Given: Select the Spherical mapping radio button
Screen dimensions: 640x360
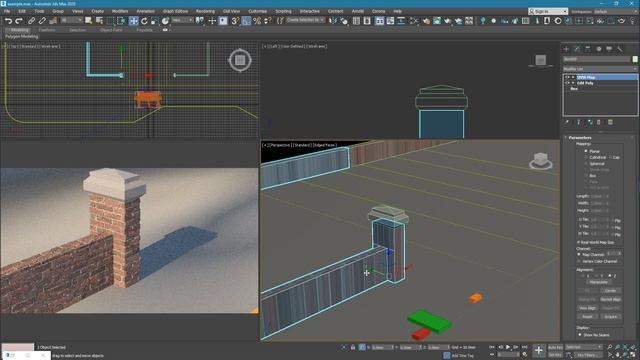Looking at the screenshot, I should tap(586, 163).
